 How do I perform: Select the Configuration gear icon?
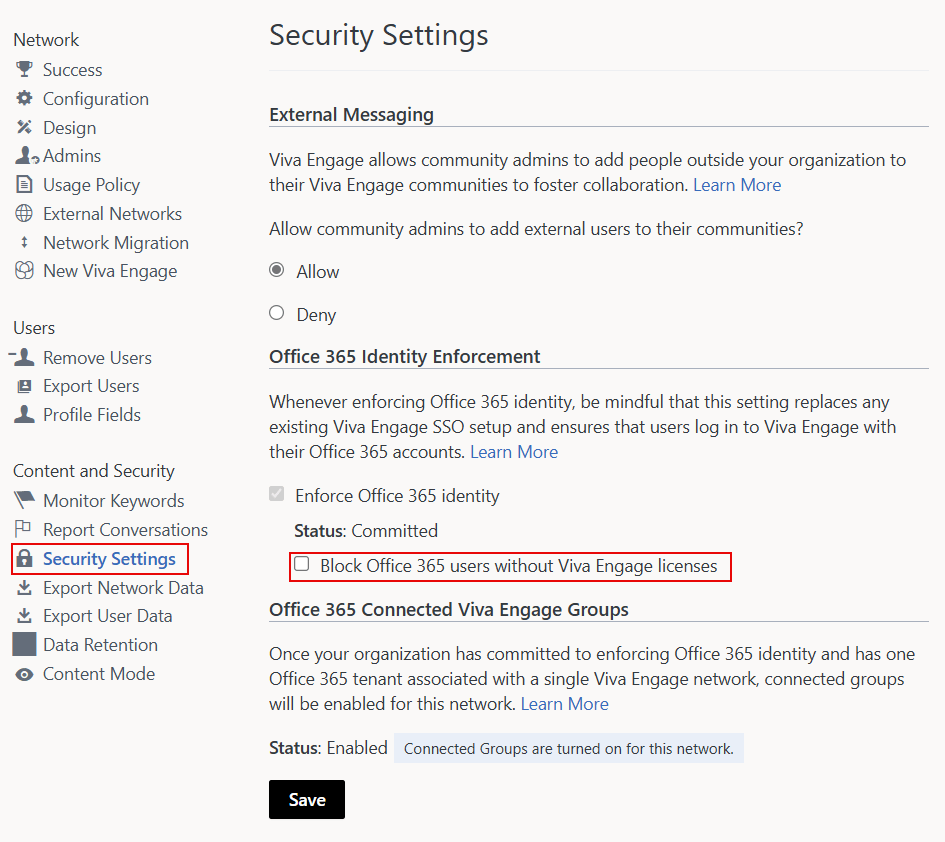26,98
